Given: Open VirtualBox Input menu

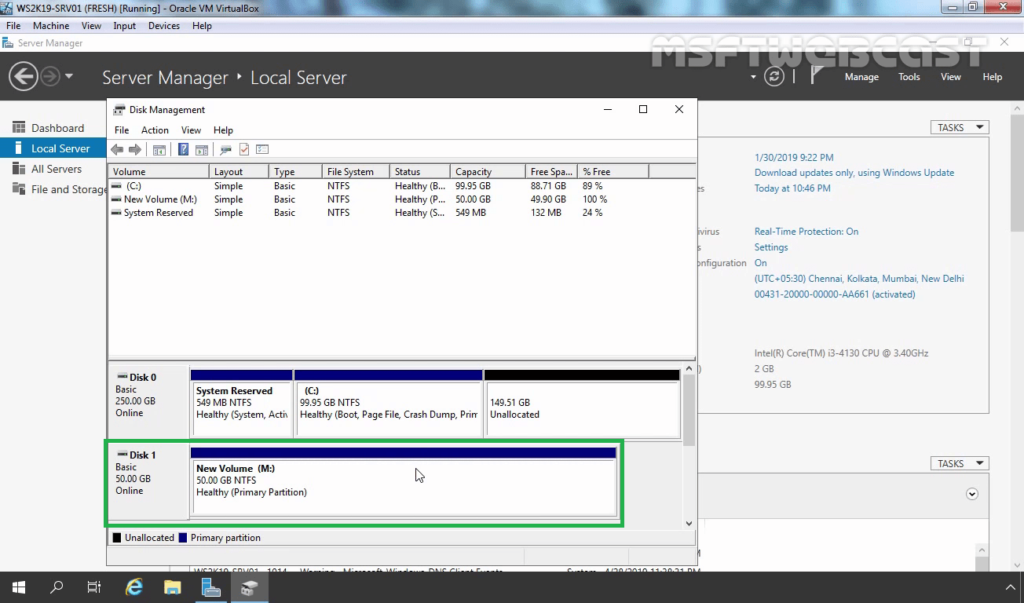Looking at the screenshot, I should [x=124, y=25].
